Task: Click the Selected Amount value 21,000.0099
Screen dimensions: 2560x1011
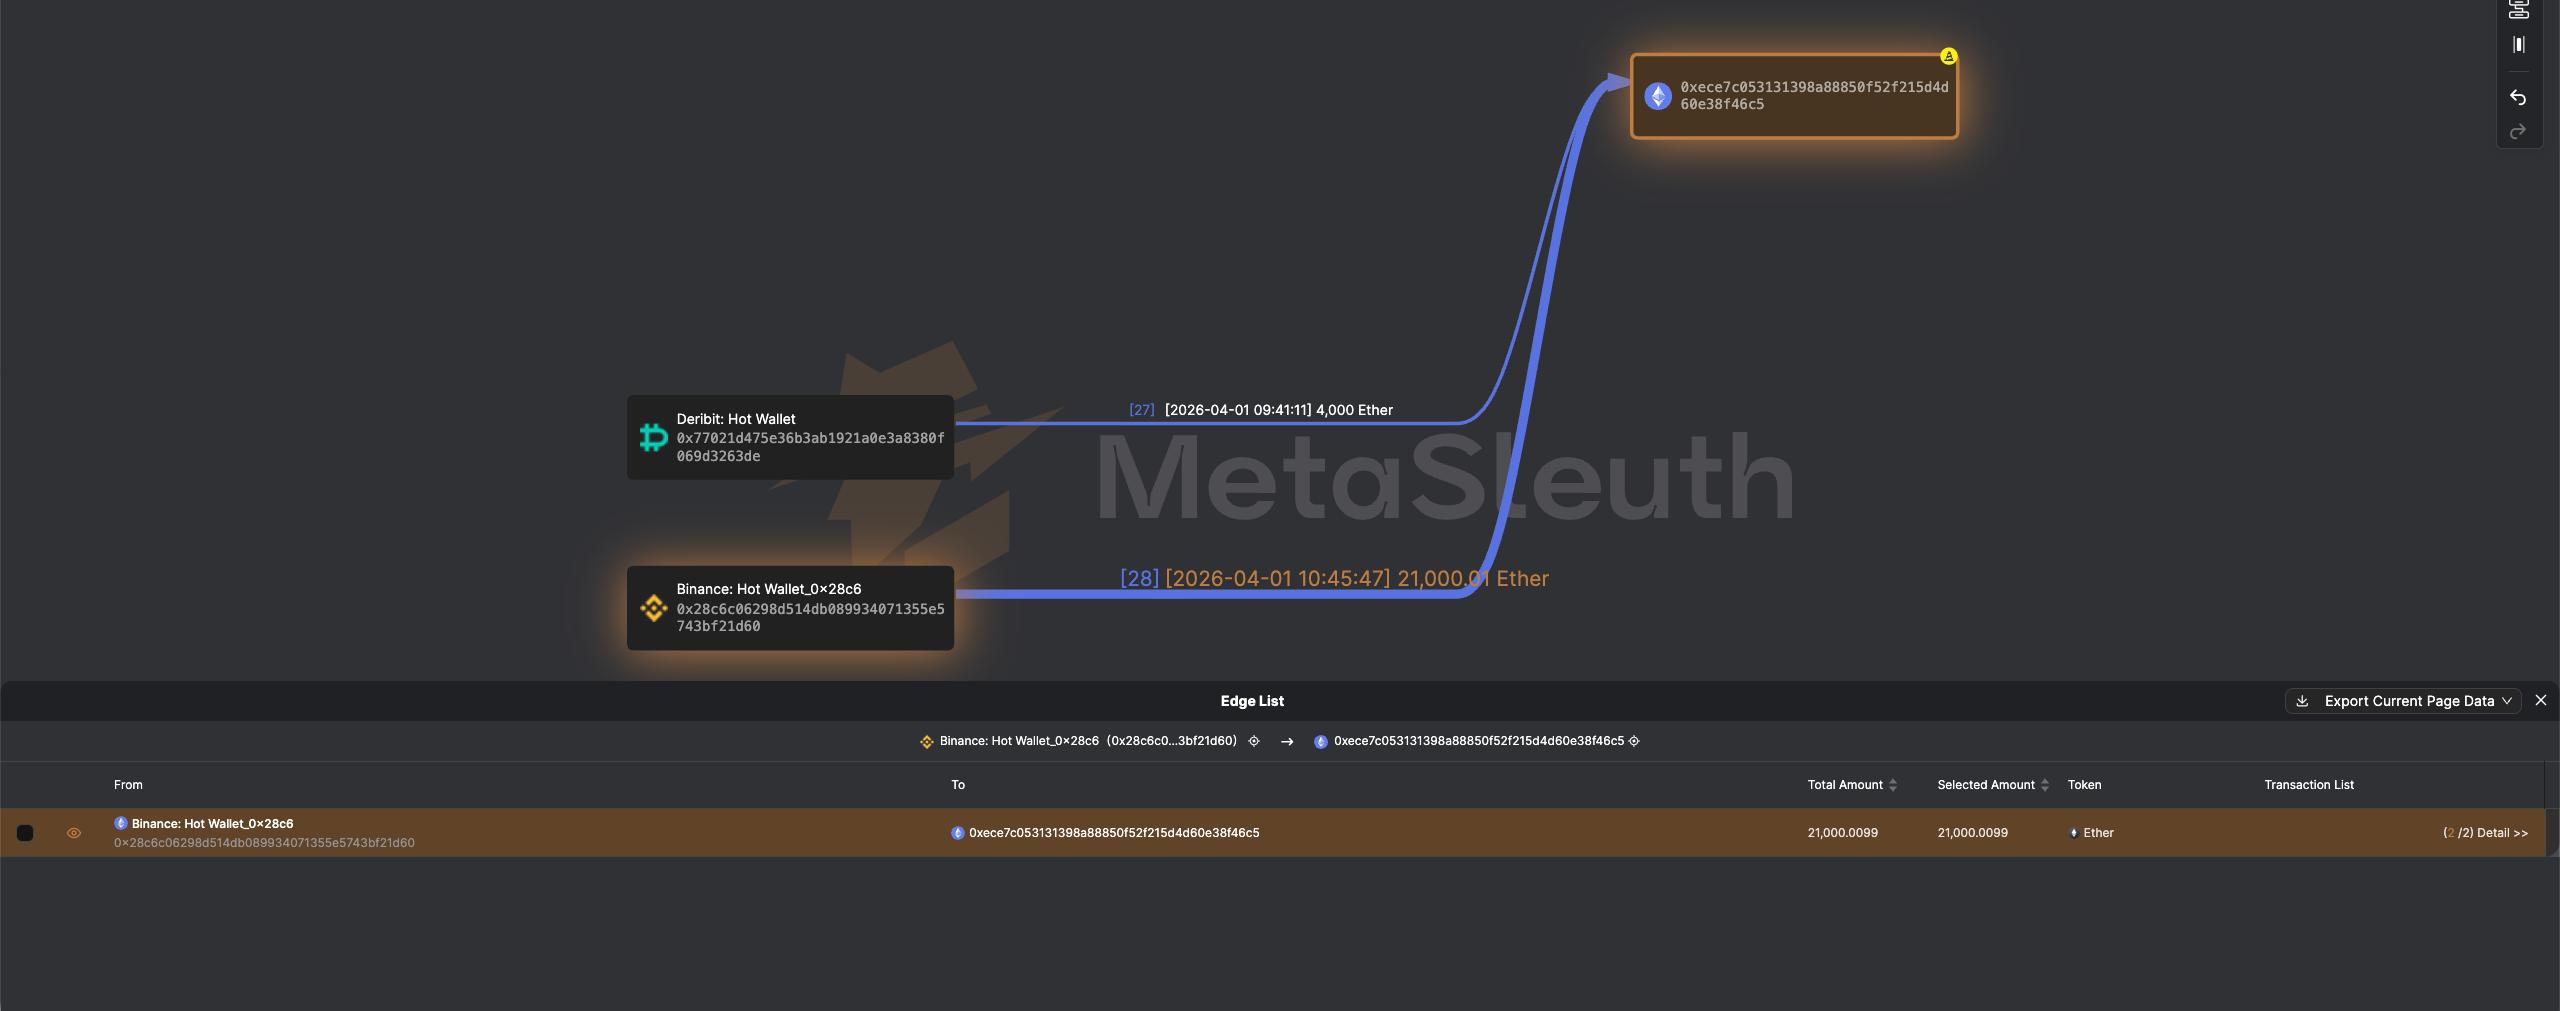Action: (x=1972, y=833)
